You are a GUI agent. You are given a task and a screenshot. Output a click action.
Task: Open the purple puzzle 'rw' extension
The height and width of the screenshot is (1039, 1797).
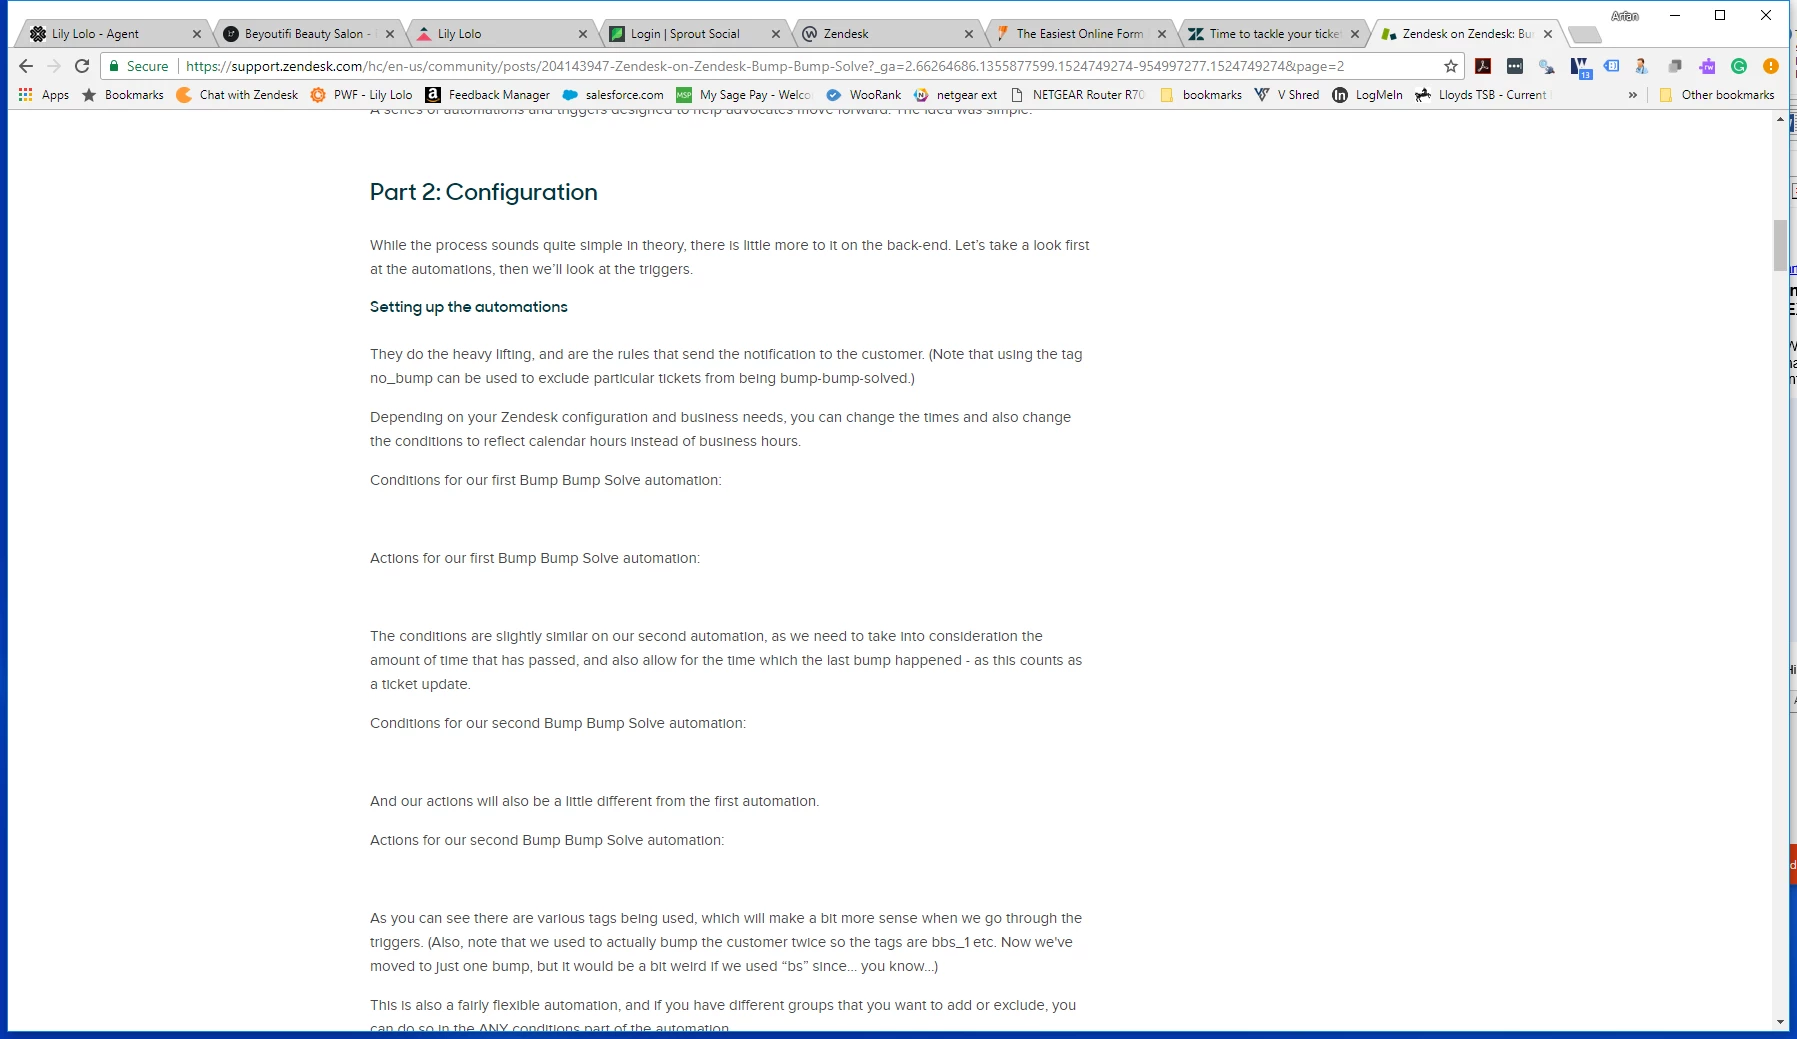coord(1707,66)
